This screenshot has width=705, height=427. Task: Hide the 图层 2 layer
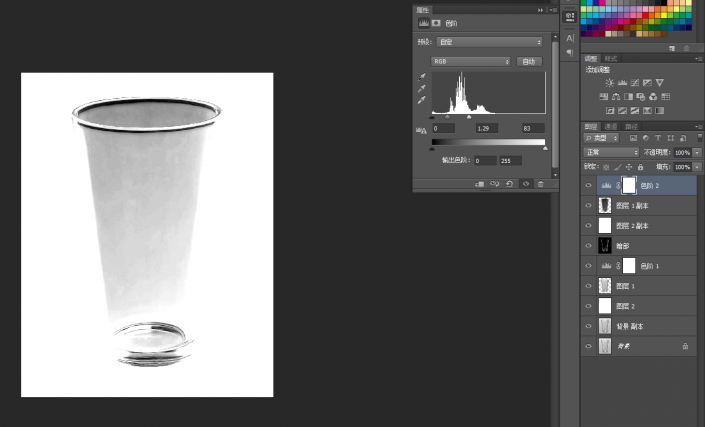[x=589, y=306]
